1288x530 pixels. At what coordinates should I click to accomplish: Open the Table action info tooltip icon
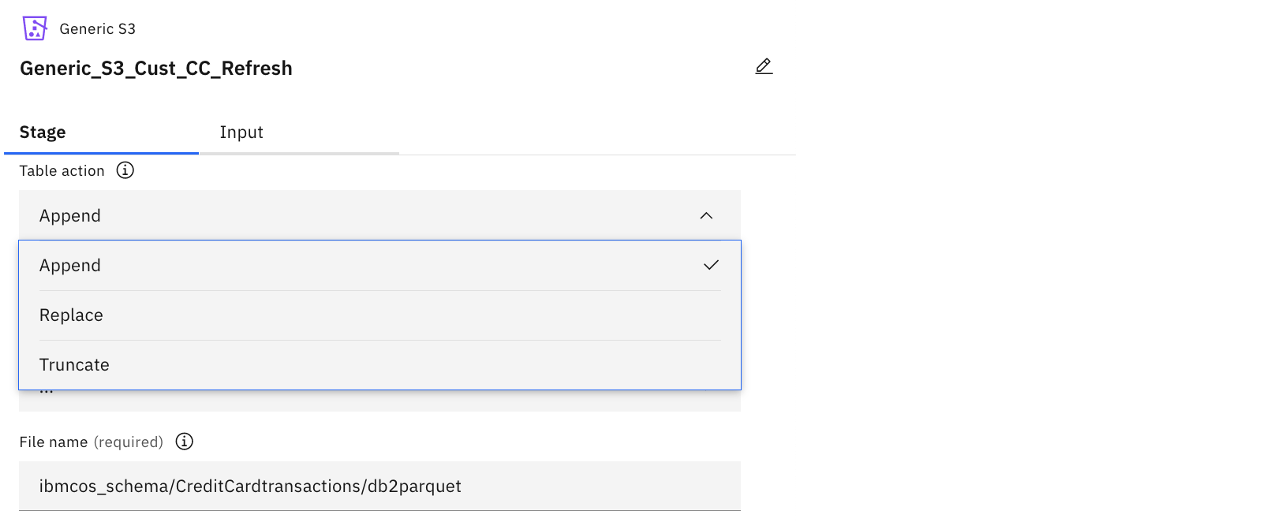point(125,170)
